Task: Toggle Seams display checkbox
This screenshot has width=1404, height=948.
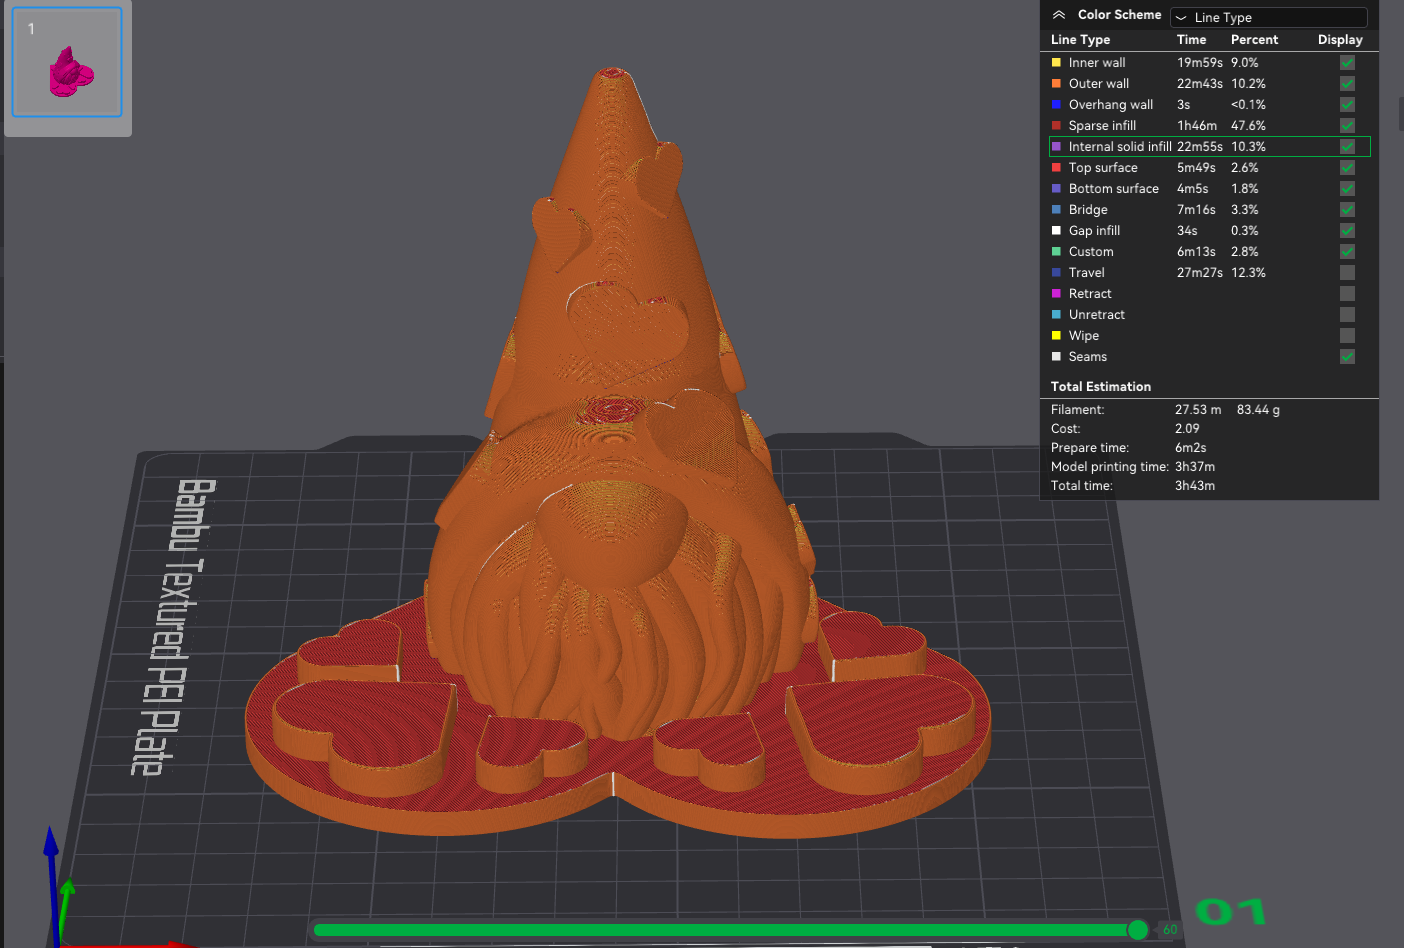Action: [1347, 356]
